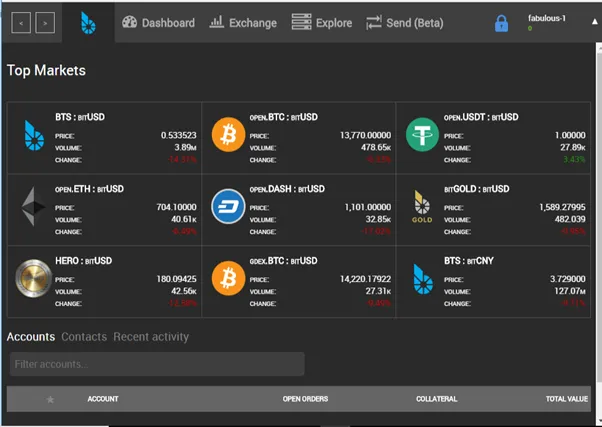Switch to the Contacts tab
Viewport: 602px width, 427px height.
tap(84, 337)
